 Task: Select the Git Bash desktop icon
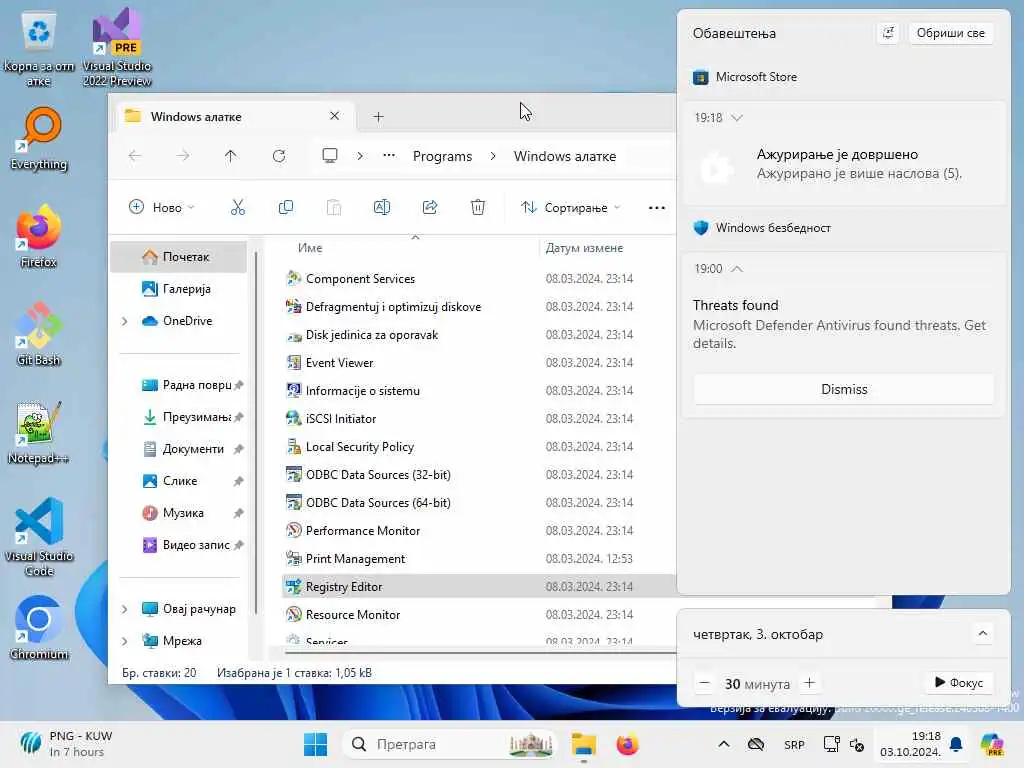39,334
